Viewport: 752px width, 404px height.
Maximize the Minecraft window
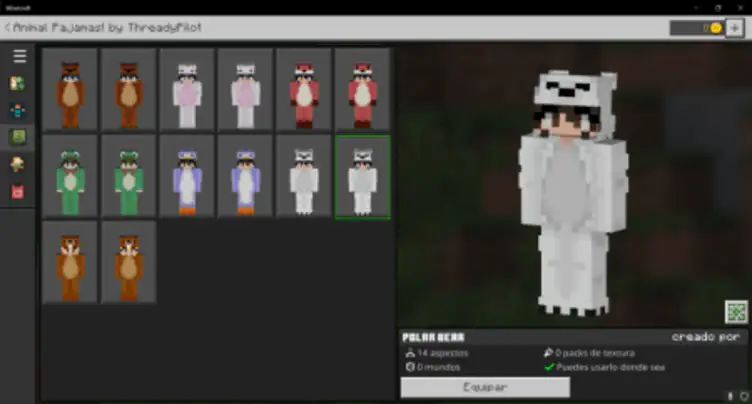718,8
